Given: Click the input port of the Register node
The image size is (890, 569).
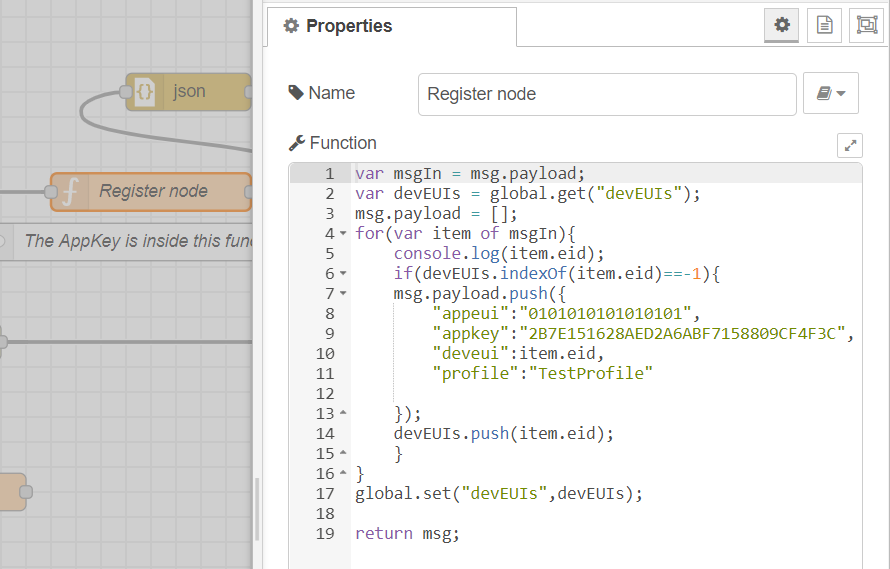Looking at the screenshot, I should pyautogui.click(x=51, y=192).
